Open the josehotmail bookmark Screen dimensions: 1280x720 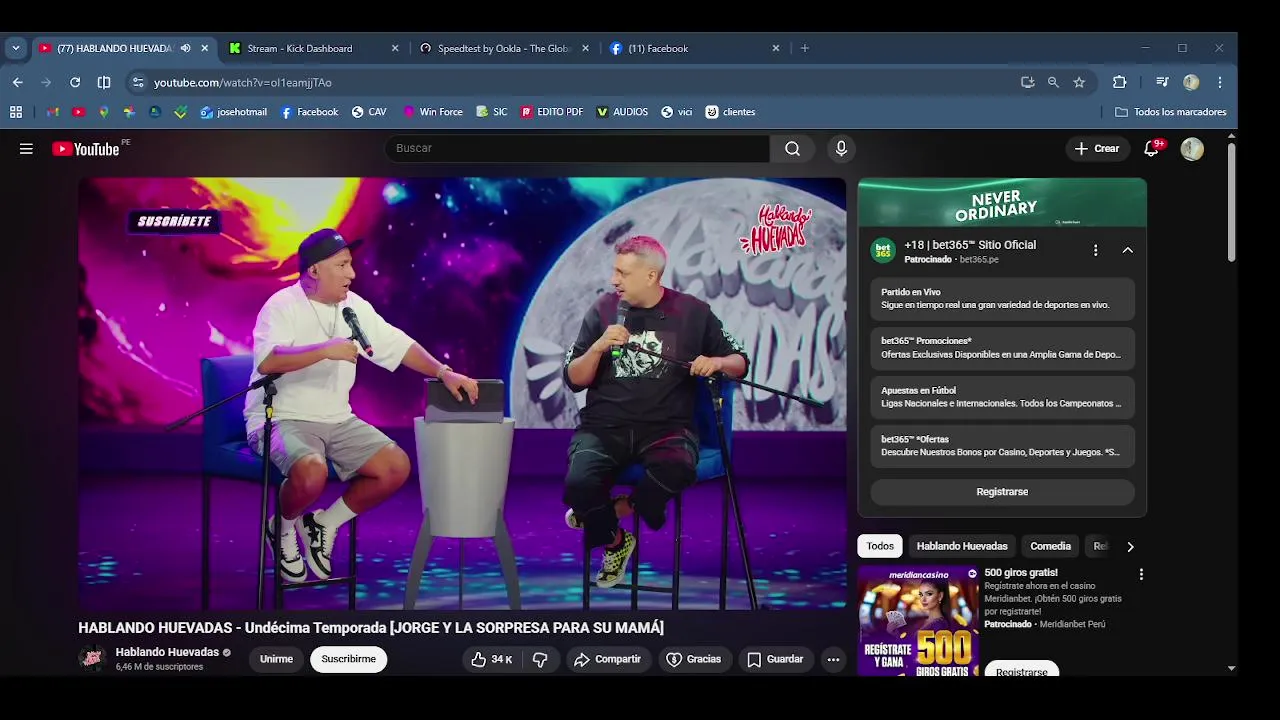coord(234,112)
